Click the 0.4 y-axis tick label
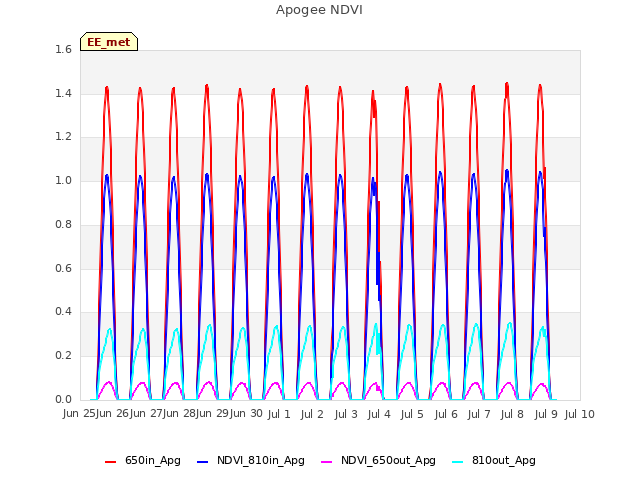This screenshot has height=480, width=640. point(63,312)
